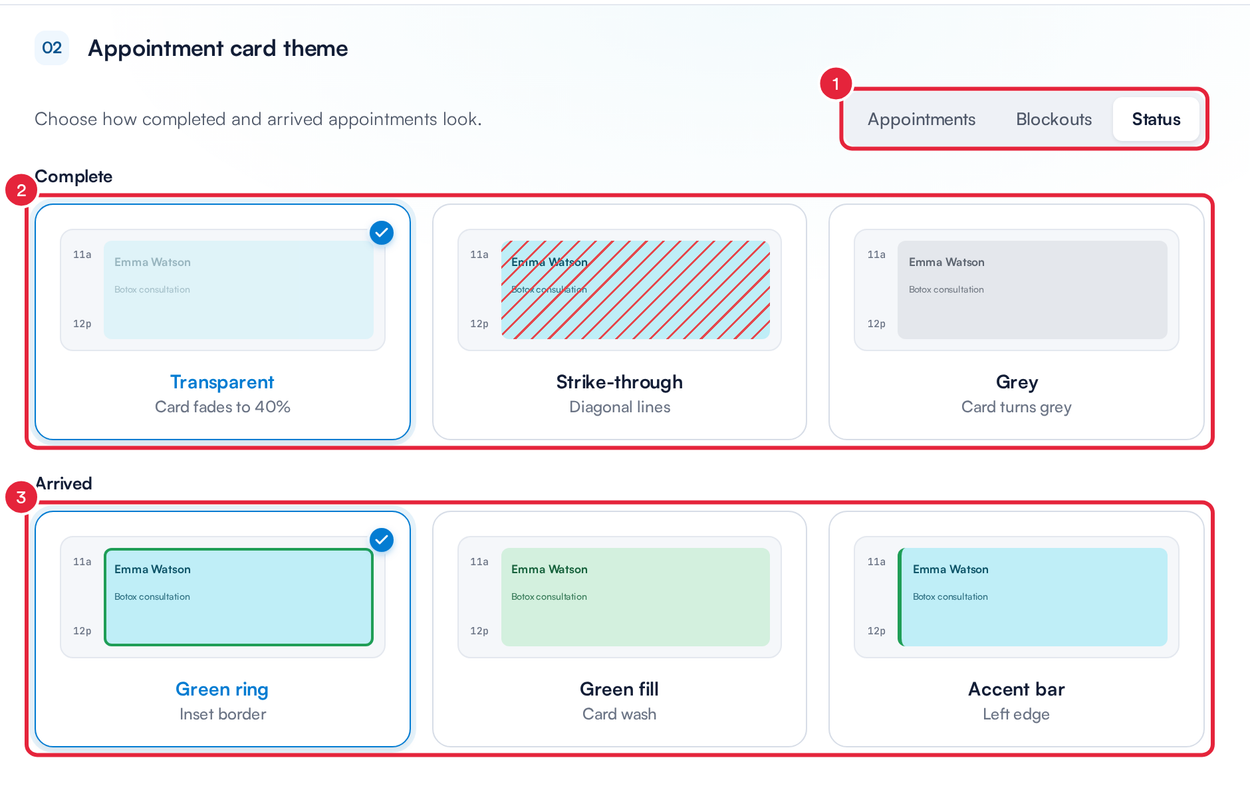Switch to the Blockouts tab

click(1053, 119)
